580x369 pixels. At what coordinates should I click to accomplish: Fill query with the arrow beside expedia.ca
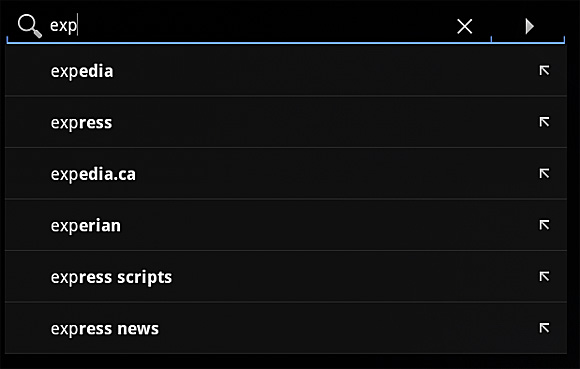544,173
